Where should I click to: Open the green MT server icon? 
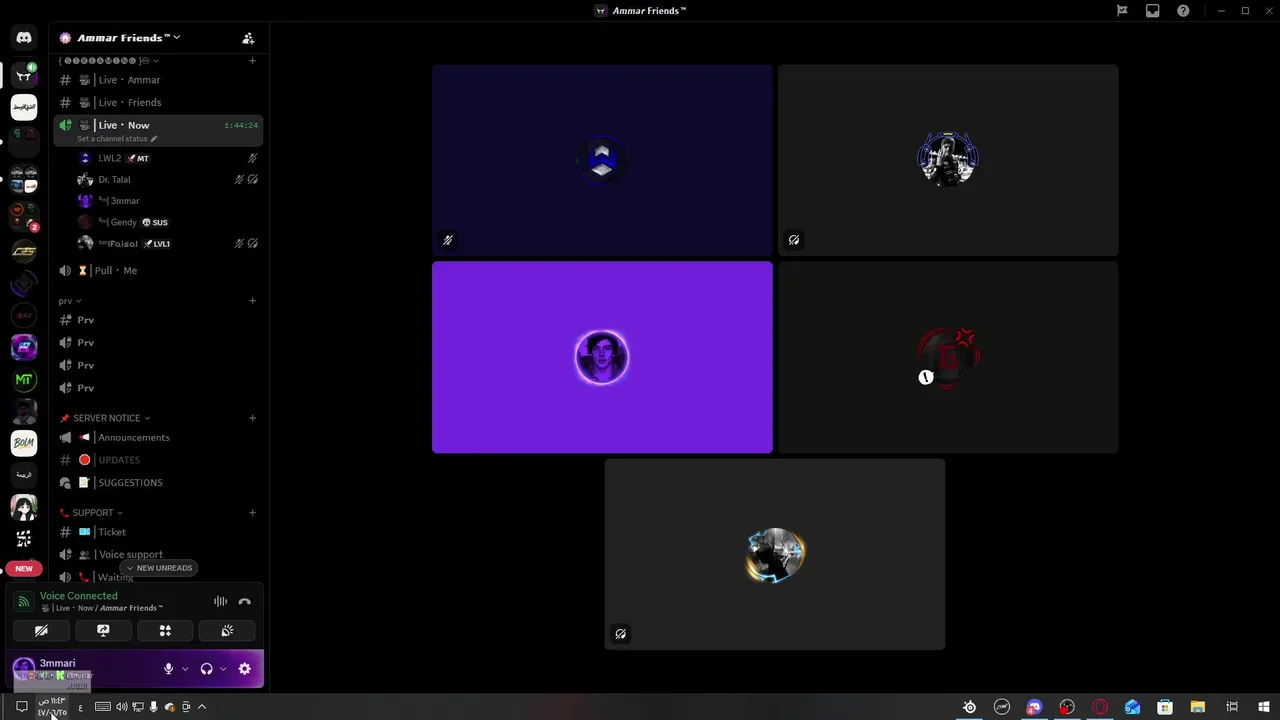point(24,380)
